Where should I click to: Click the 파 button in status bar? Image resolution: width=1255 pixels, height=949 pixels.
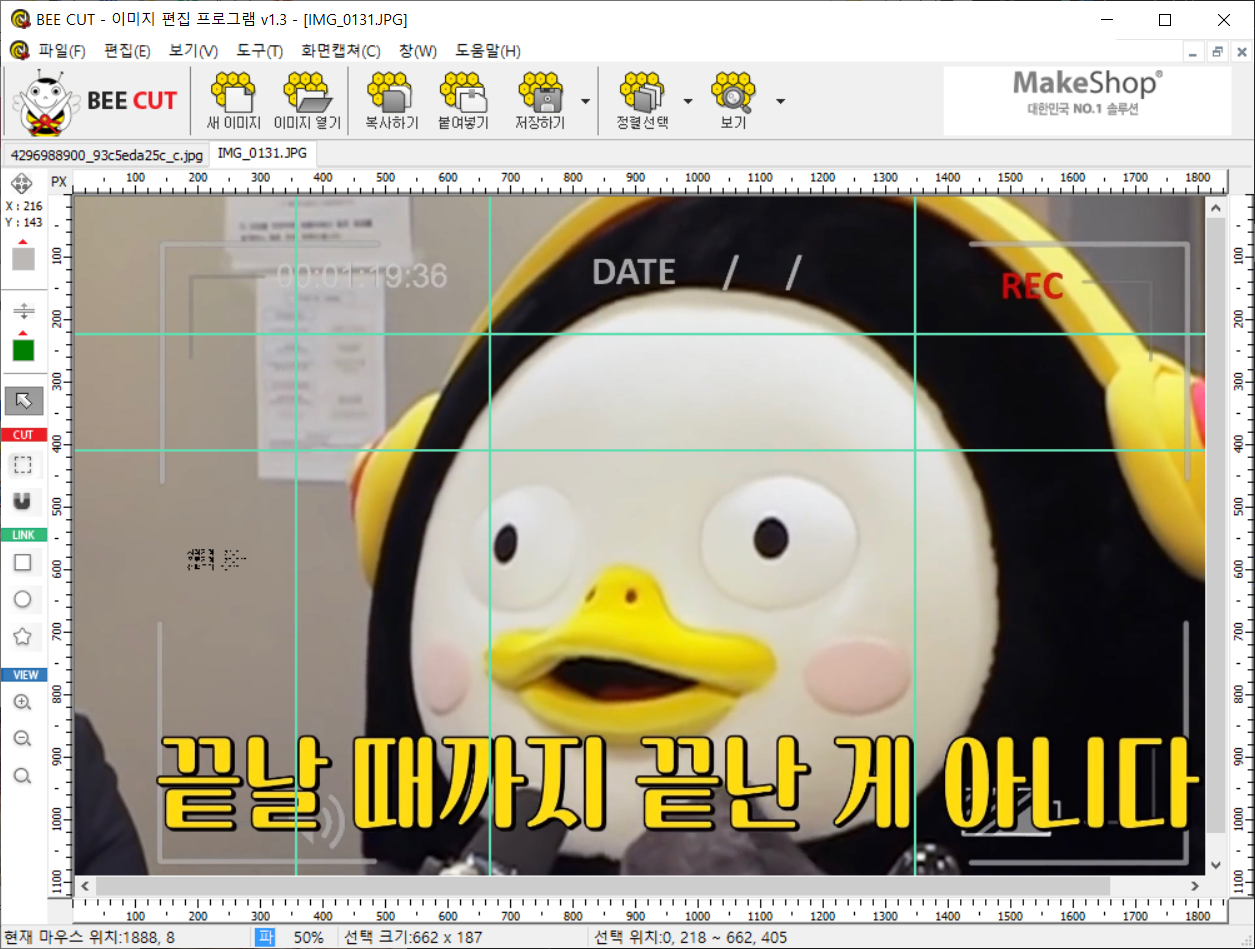coord(265,937)
